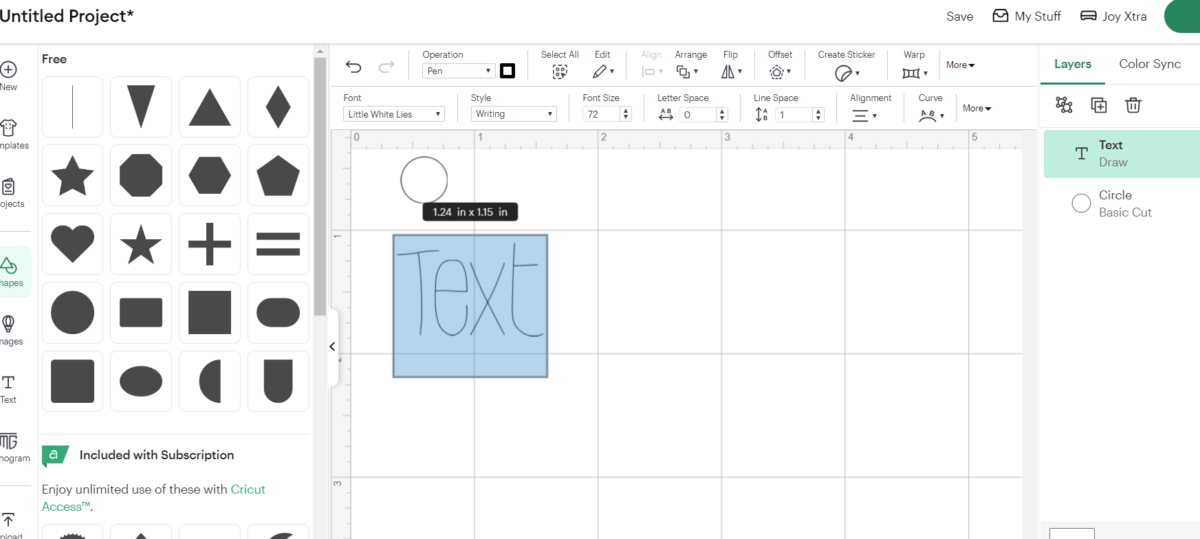Insert the oval ellipse shape
Viewport: 1200px width, 539px height.
(141, 381)
